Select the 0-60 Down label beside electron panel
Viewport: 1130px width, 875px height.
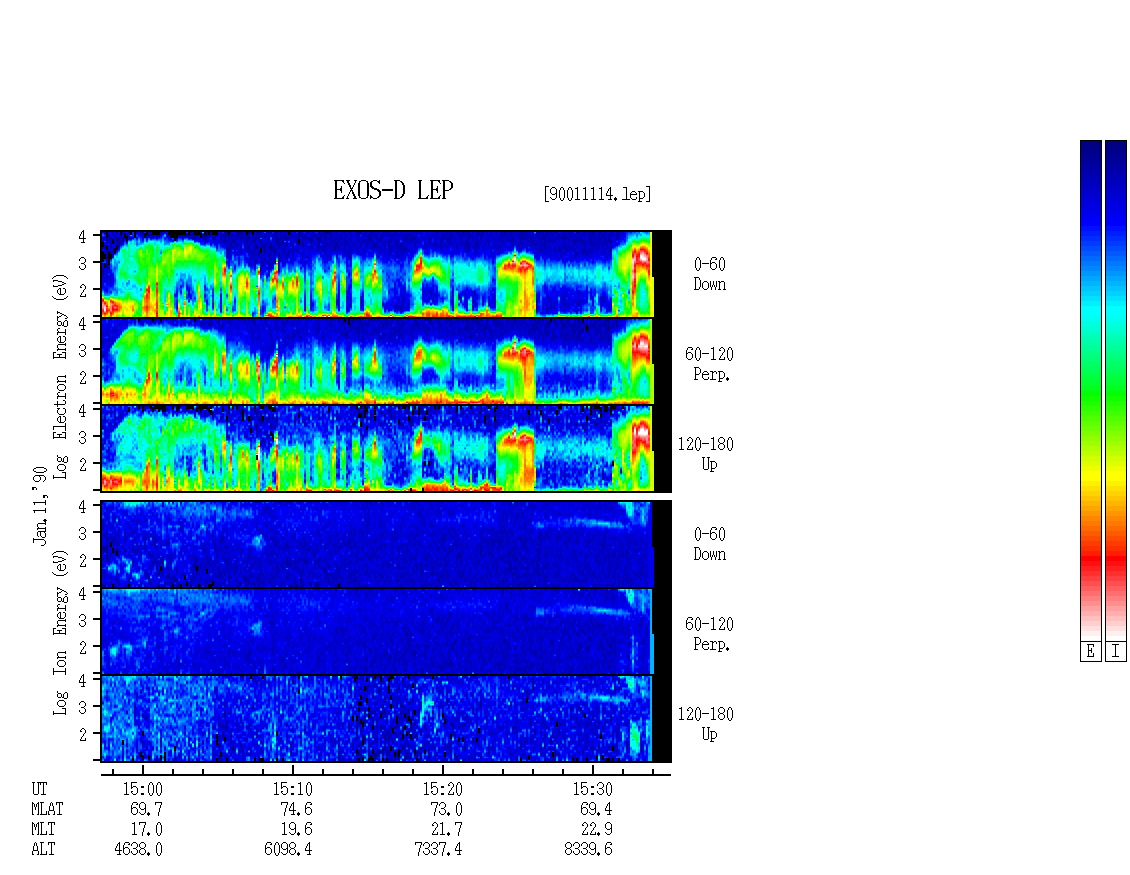tap(710, 274)
